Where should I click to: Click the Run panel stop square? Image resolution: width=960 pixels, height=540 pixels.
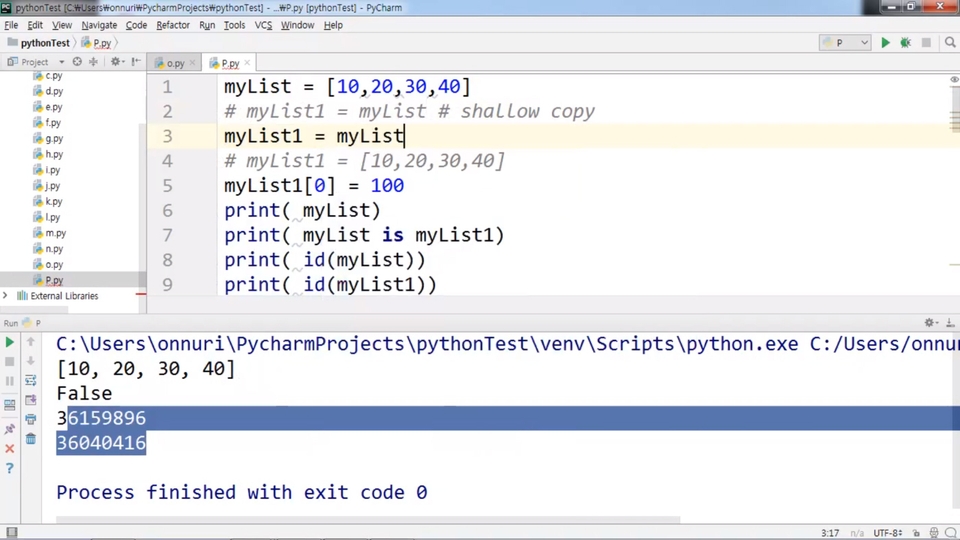(9, 361)
